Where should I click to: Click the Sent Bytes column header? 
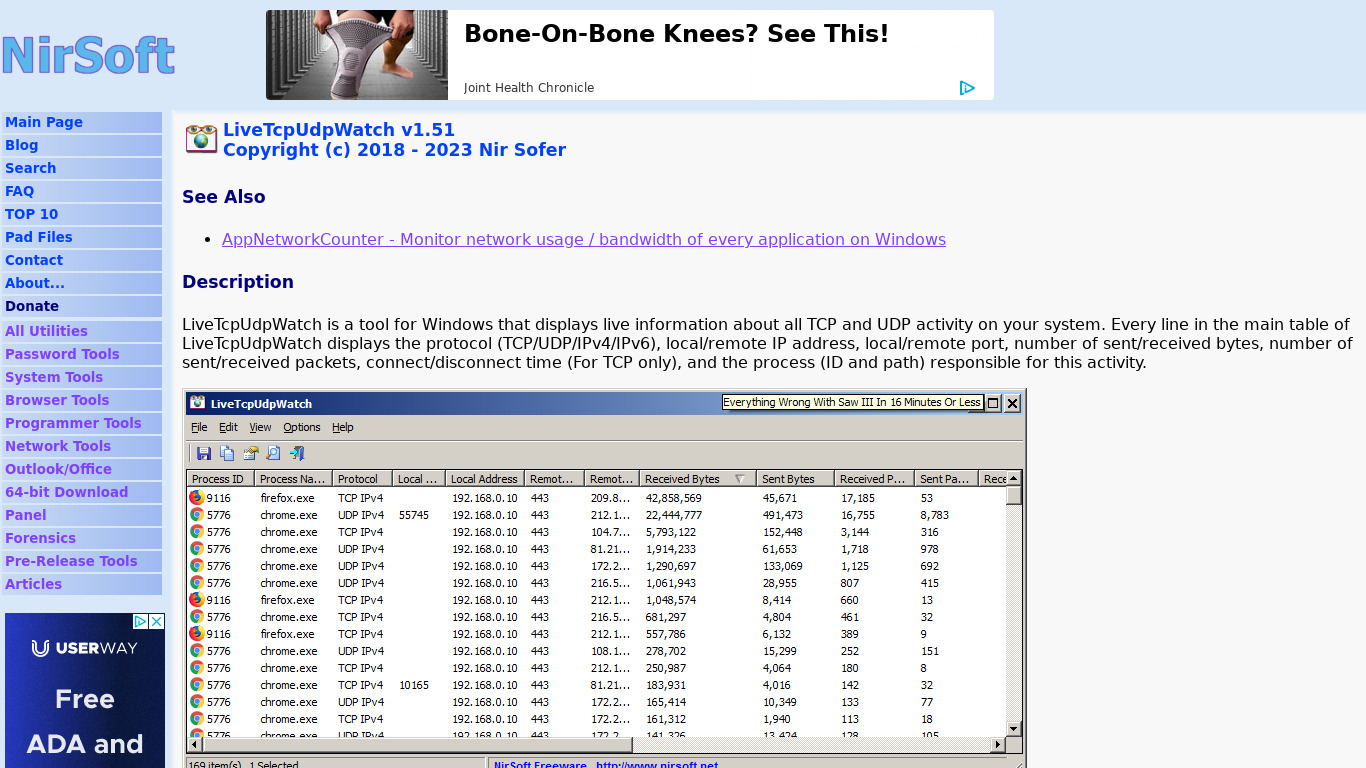pyautogui.click(x=795, y=479)
